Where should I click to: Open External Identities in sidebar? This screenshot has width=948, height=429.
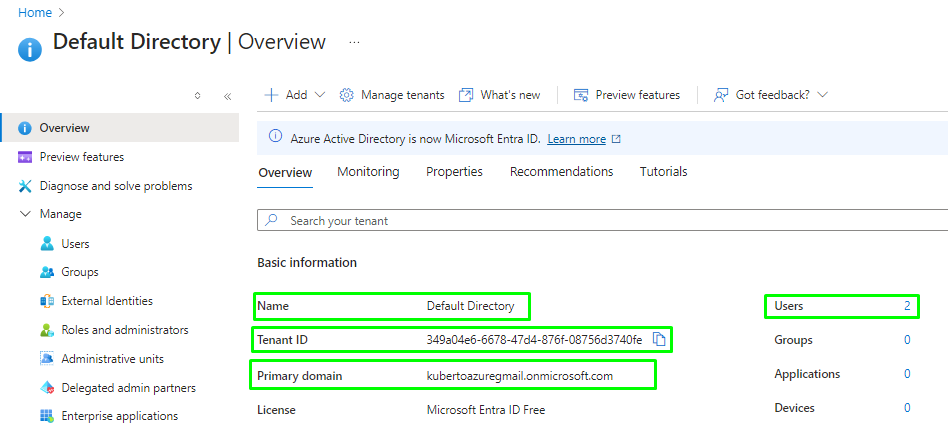click(107, 301)
